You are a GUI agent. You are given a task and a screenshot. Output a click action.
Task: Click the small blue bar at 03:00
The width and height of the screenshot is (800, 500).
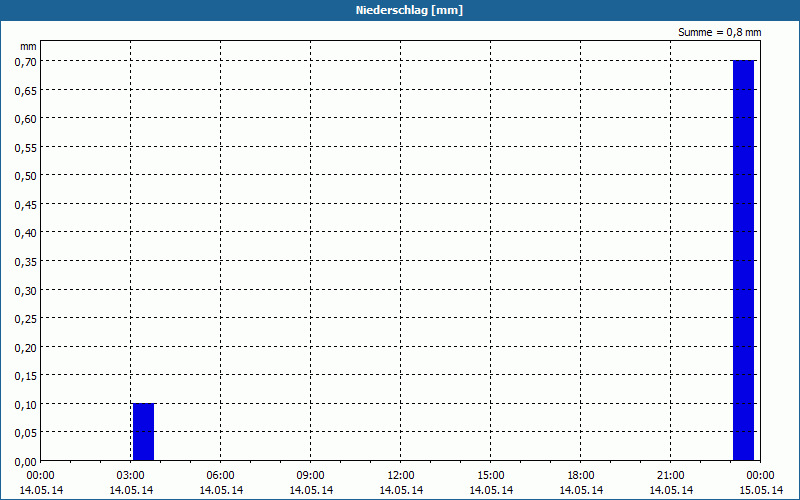click(143, 432)
